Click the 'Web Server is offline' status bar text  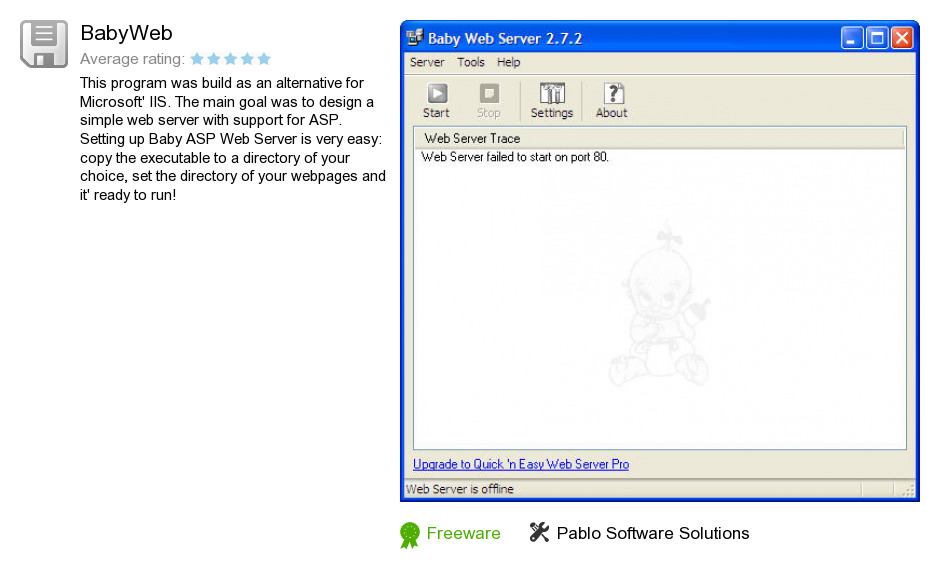460,489
